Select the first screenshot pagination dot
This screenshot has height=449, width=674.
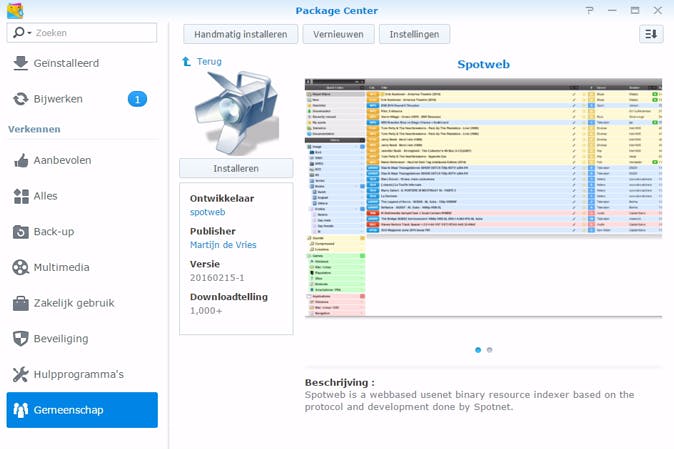click(x=478, y=350)
